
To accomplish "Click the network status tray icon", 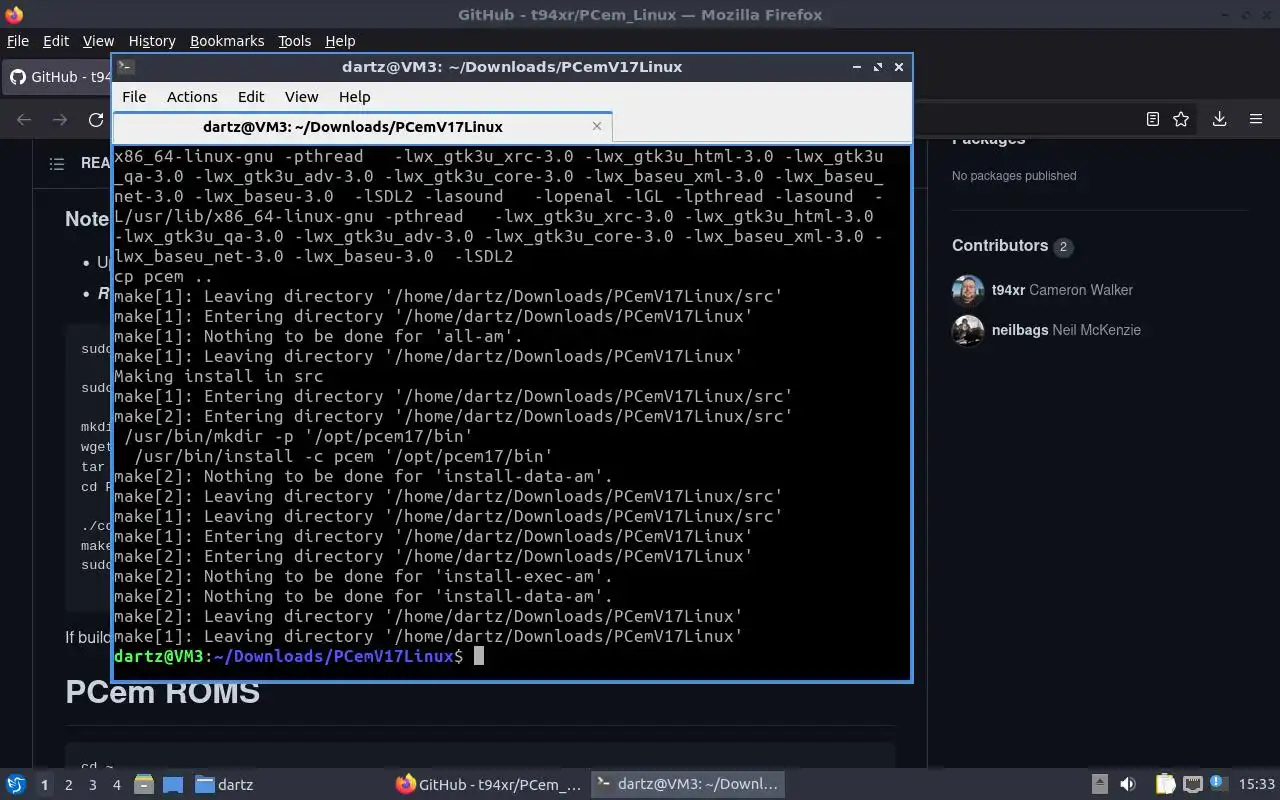I will [1192, 785].
